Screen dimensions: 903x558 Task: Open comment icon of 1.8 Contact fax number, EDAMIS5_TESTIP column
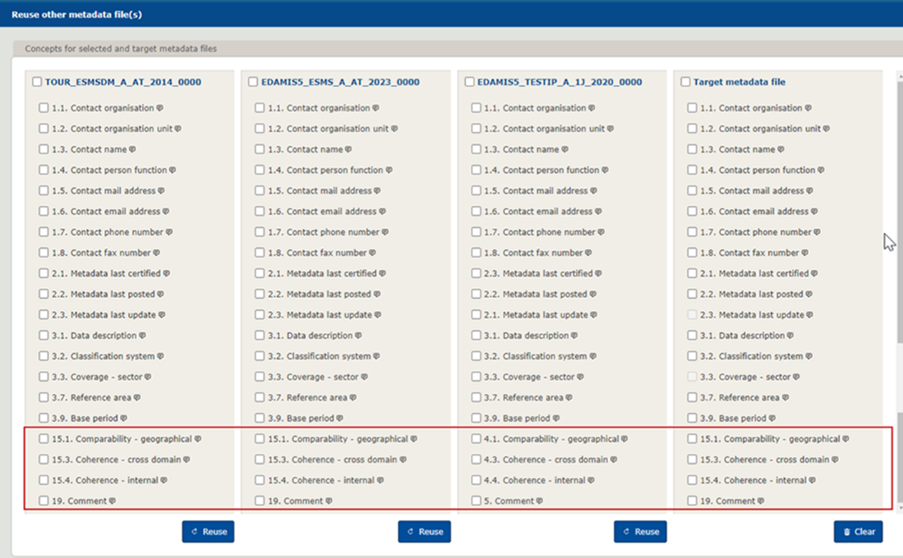(589, 253)
